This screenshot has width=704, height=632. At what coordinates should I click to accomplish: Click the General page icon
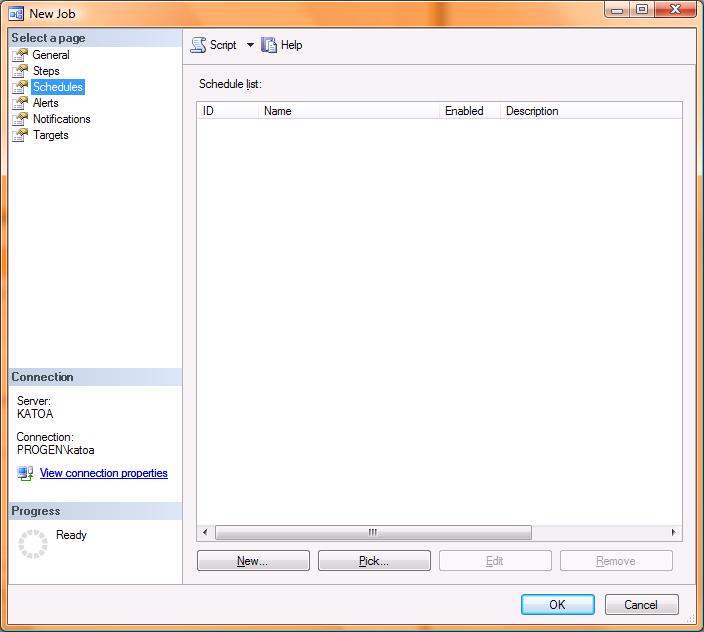coord(20,55)
